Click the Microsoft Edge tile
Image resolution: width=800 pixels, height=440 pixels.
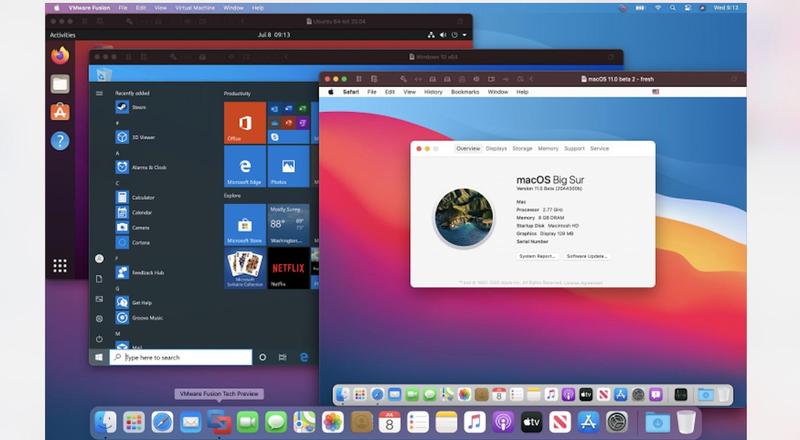[245, 166]
